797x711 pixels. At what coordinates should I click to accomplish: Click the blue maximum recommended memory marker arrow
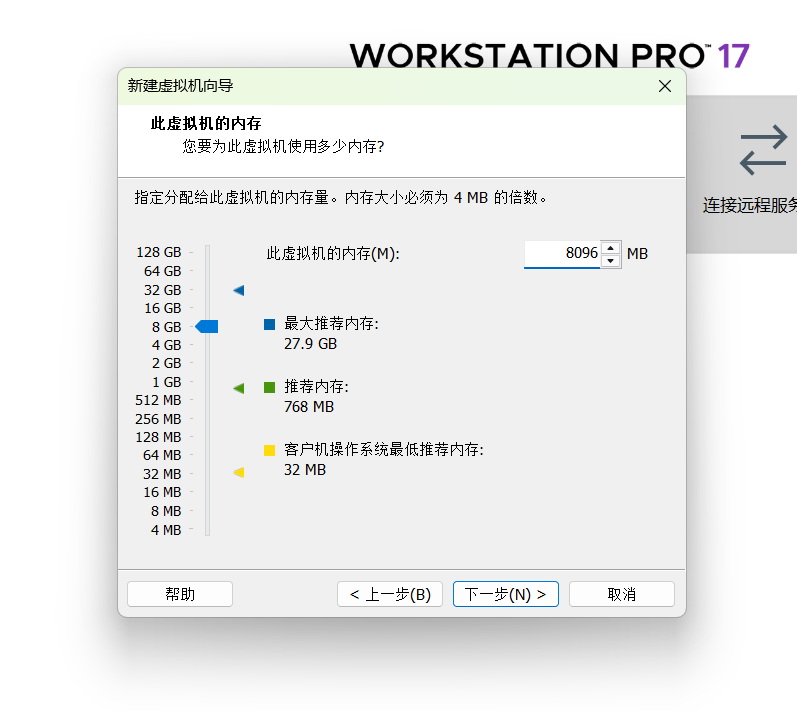tap(239, 290)
